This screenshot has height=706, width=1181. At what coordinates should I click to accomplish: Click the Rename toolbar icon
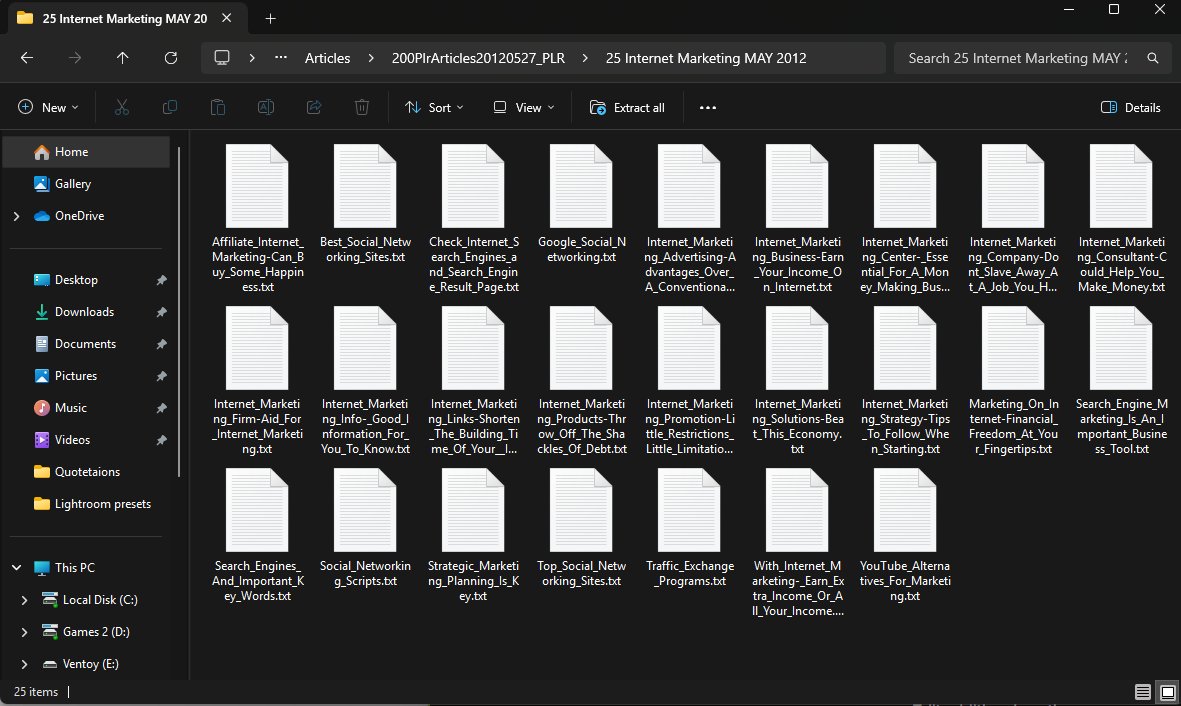(x=266, y=108)
